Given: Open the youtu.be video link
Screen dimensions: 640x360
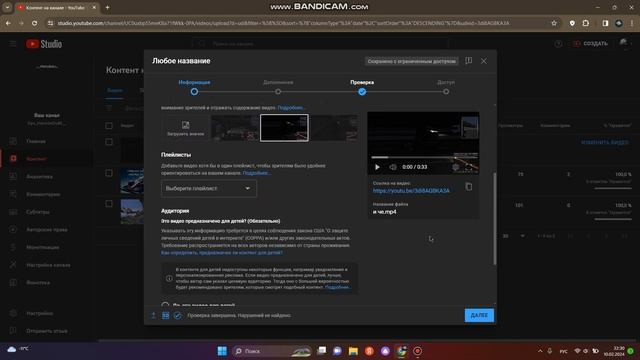Looking at the screenshot, I should click(x=411, y=191).
